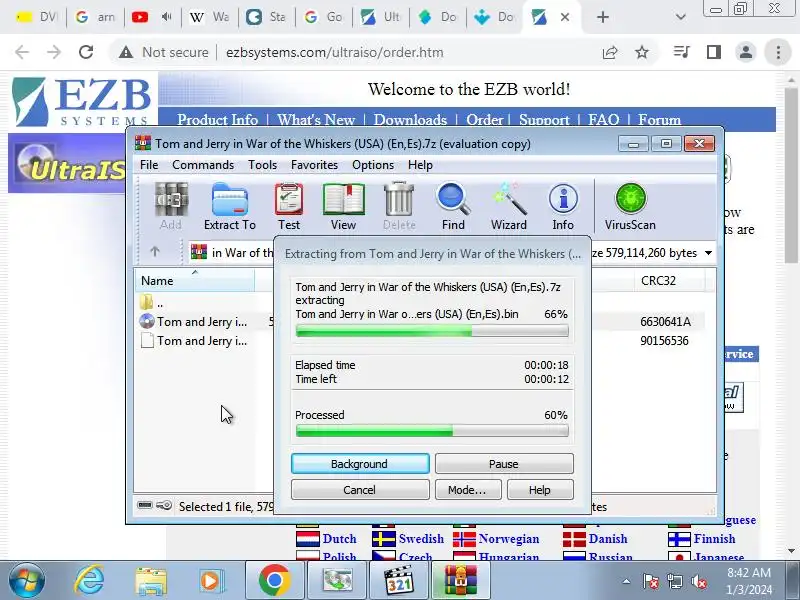Screen dimensions: 800x600
Task: Click the Finnish language link
Action: (x=714, y=539)
